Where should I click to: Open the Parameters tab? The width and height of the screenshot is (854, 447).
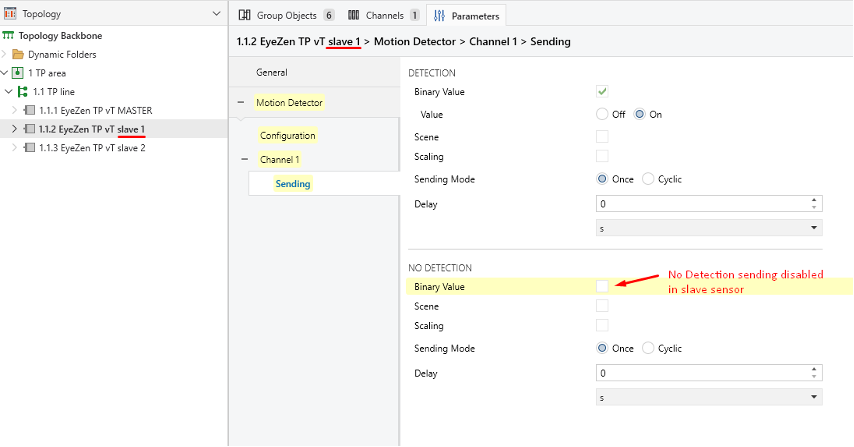[x=467, y=16]
